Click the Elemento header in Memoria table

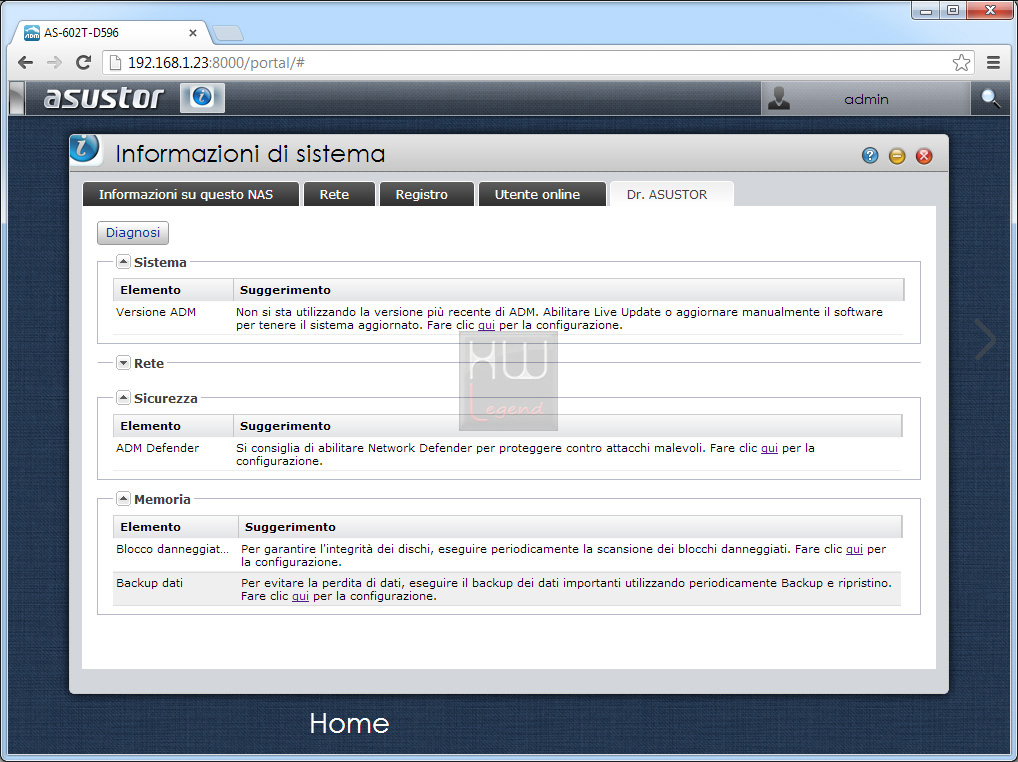176,526
